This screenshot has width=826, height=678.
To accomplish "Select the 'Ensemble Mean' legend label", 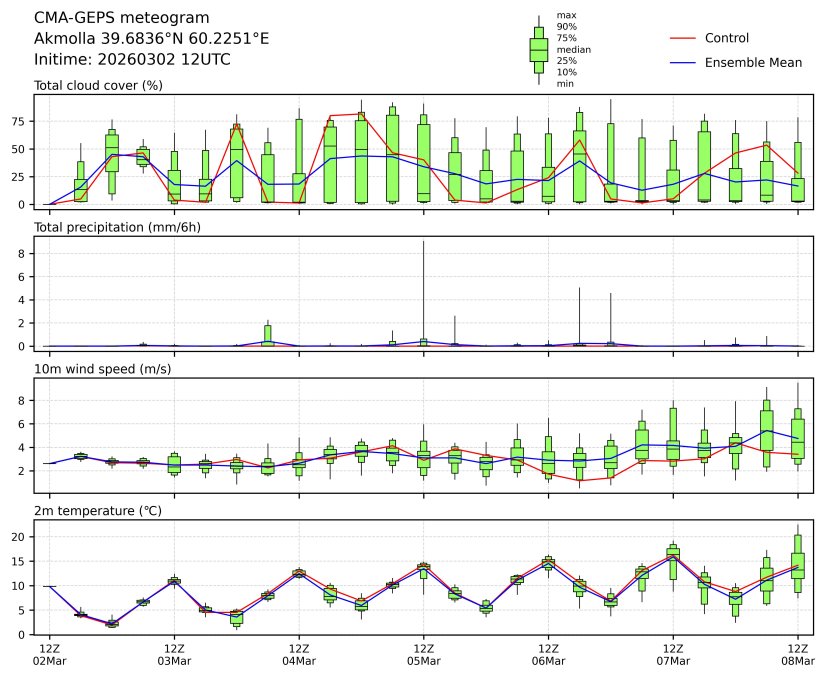I will tap(753, 63).
